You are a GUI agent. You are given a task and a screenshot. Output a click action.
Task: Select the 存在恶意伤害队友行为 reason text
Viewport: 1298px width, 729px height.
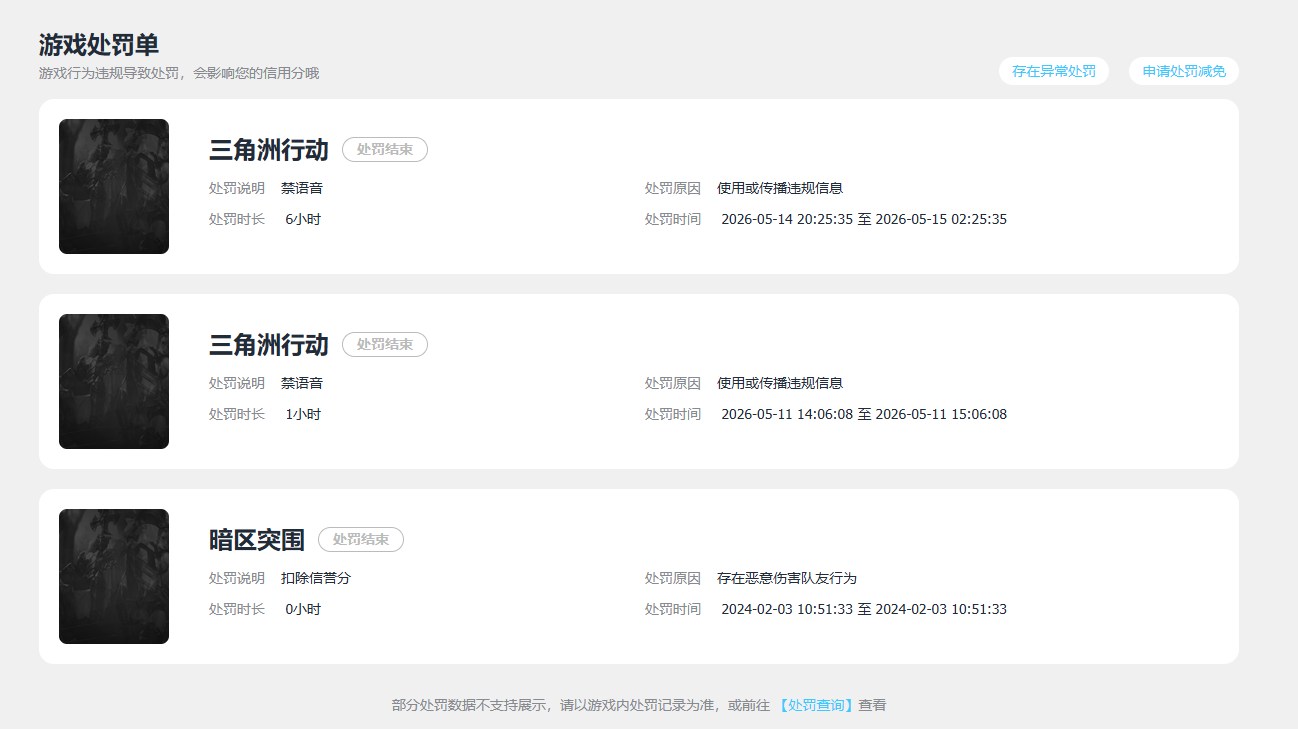tap(787, 578)
